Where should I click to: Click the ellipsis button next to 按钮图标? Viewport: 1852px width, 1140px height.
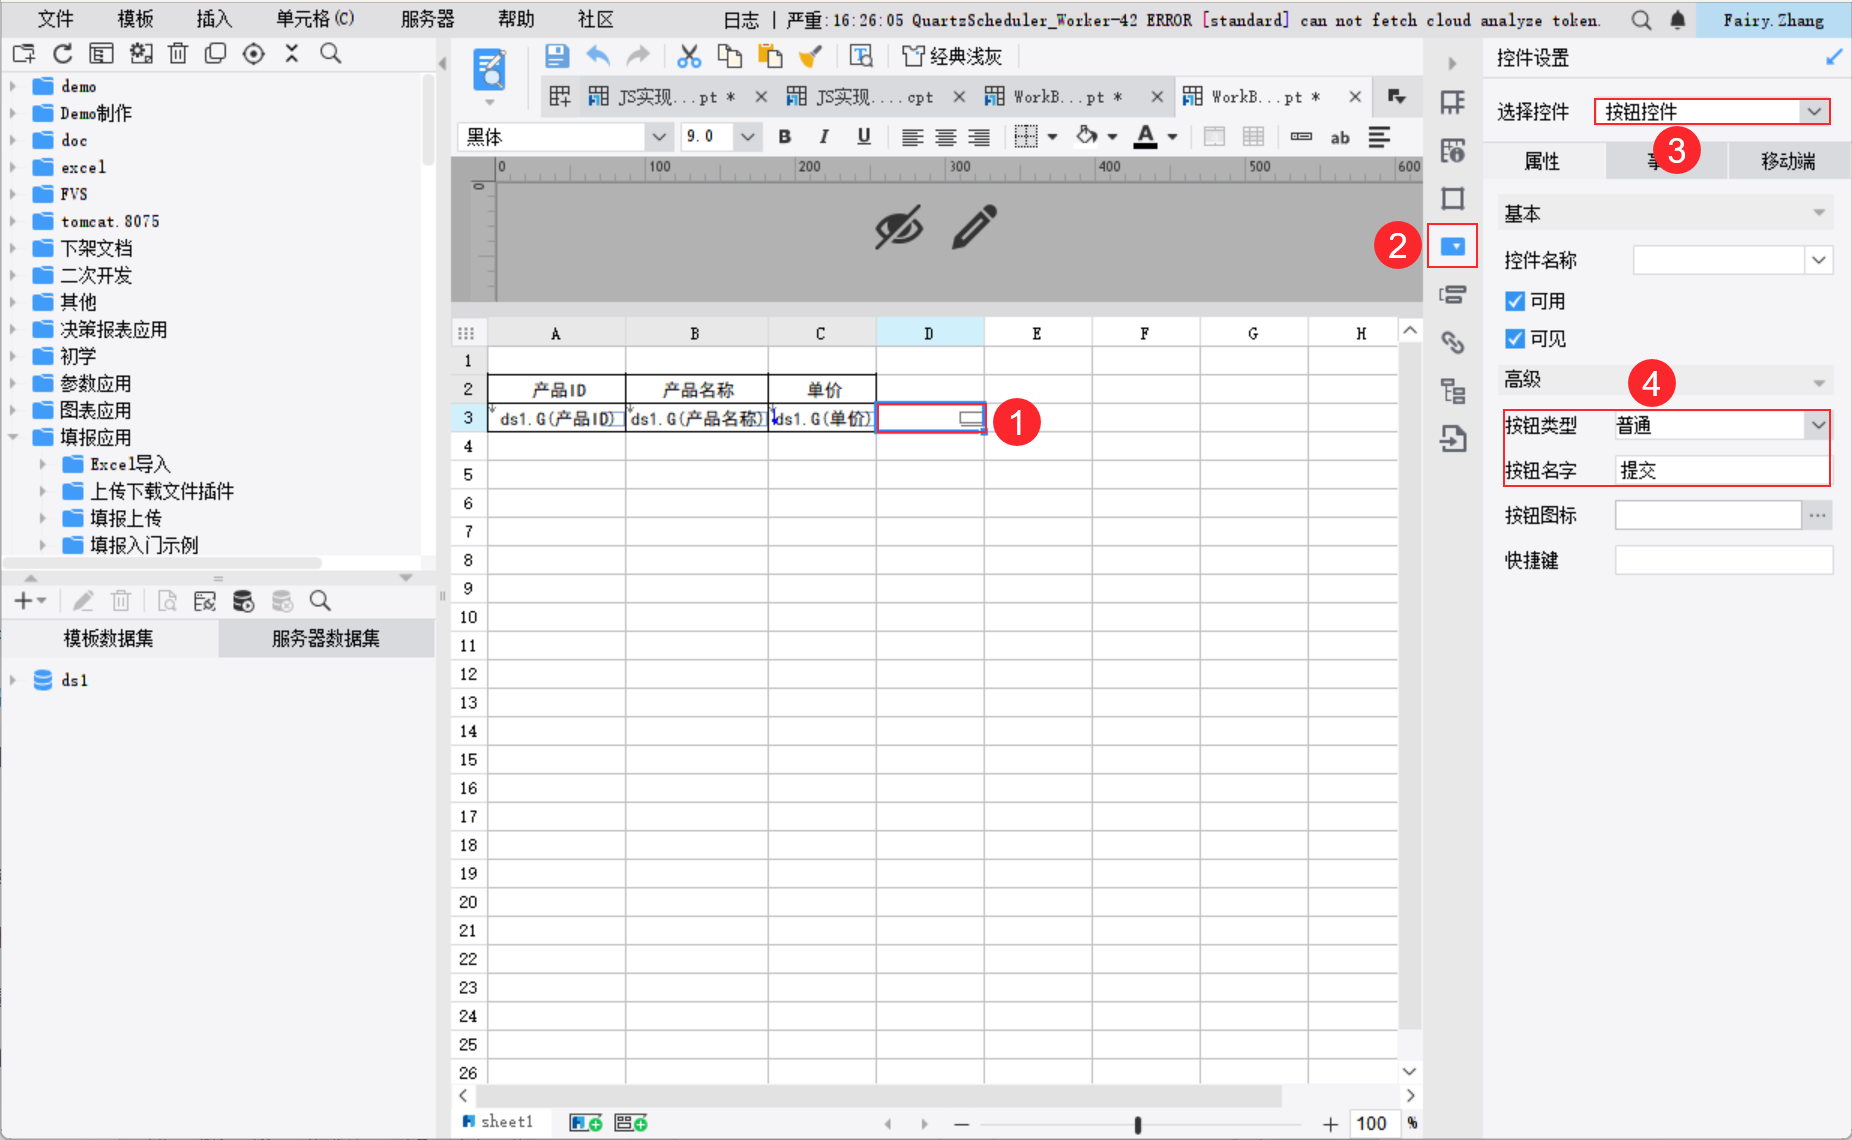(x=1818, y=515)
